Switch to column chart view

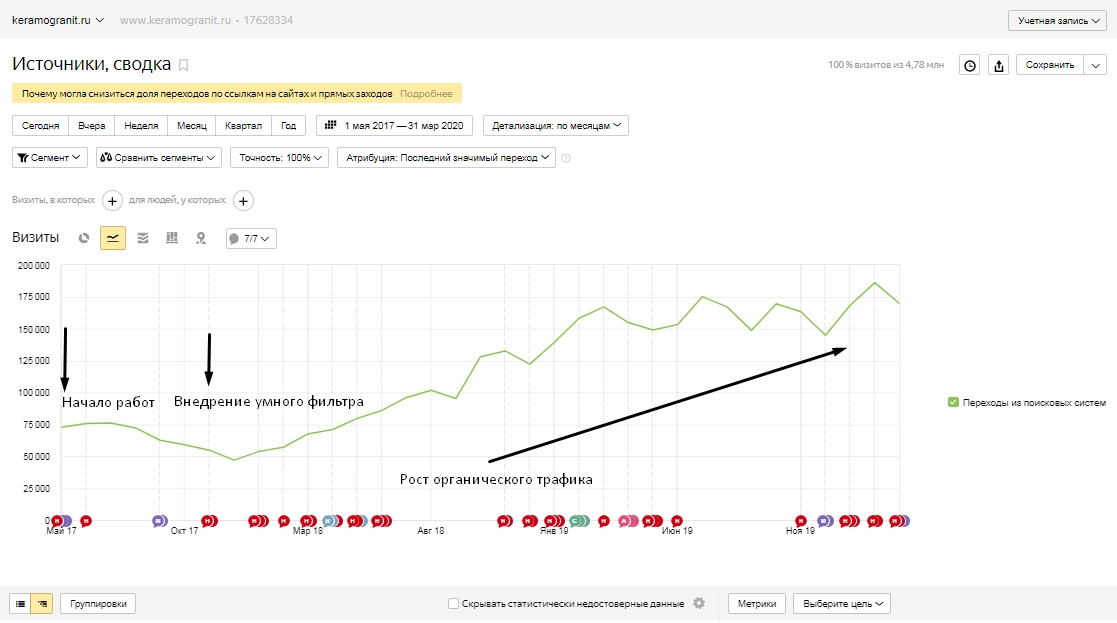click(172, 238)
